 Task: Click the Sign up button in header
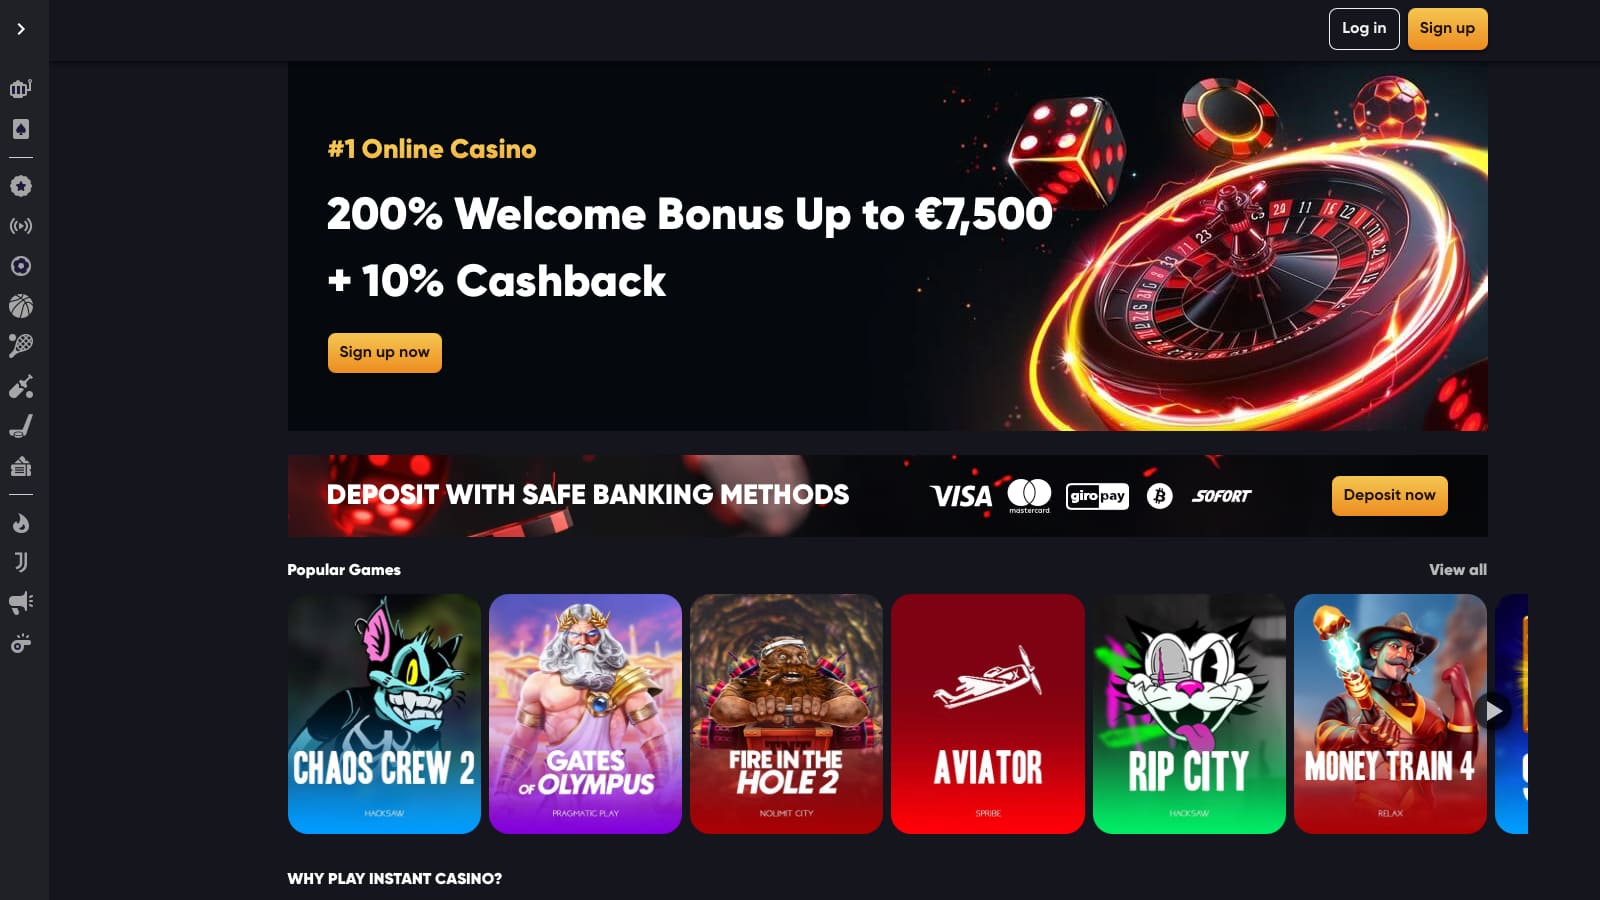pyautogui.click(x=1447, y=29)
